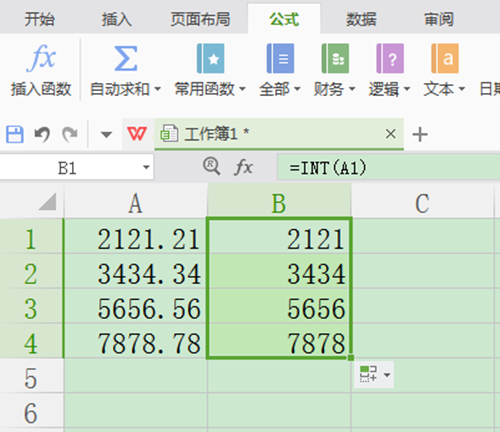500x432 pixels.
Task: Open the quick access toolbar customize arrow
Action: [x=106, y=135]
